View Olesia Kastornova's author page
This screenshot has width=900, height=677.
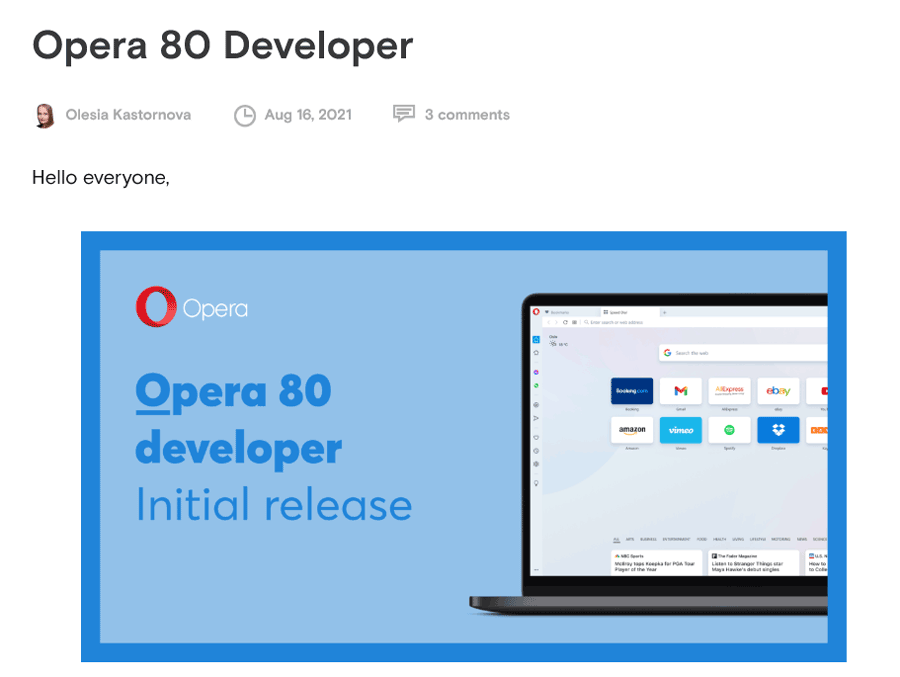click(x=130, y=114)
